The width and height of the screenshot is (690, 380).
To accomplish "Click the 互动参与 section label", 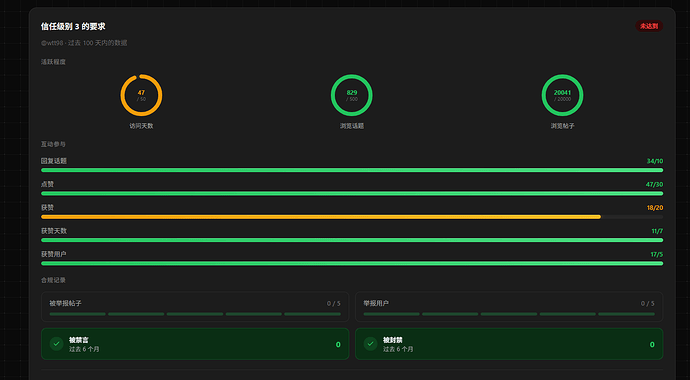I will point(53,144).
